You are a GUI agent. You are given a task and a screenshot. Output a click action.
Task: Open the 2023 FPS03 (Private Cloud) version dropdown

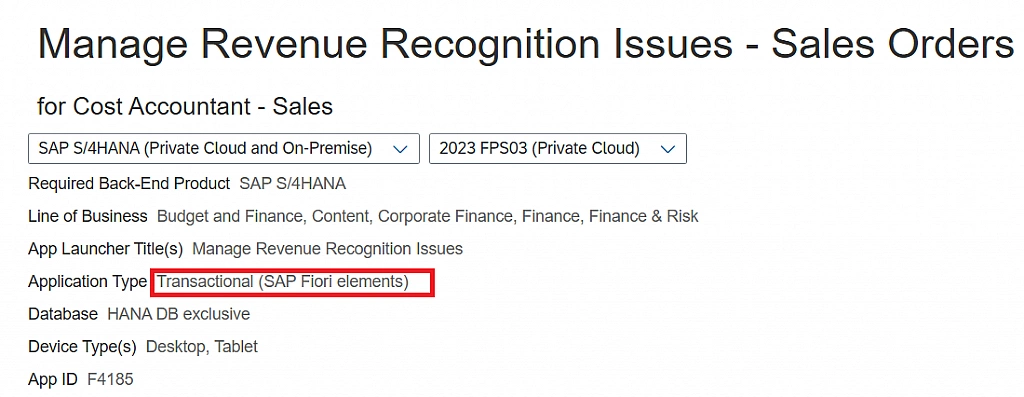pyautogui.click(x=558, y=148)
